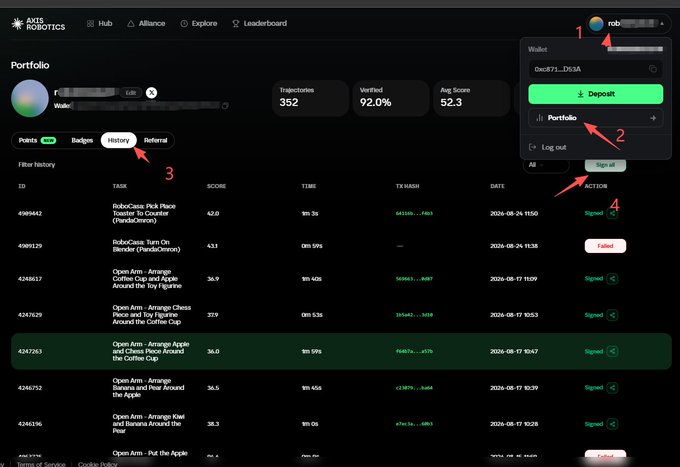The height and width of the screenshot is (467, 680).
Task: Click the Failed button for trajectory 4989129
Action: tap(605, 246)
